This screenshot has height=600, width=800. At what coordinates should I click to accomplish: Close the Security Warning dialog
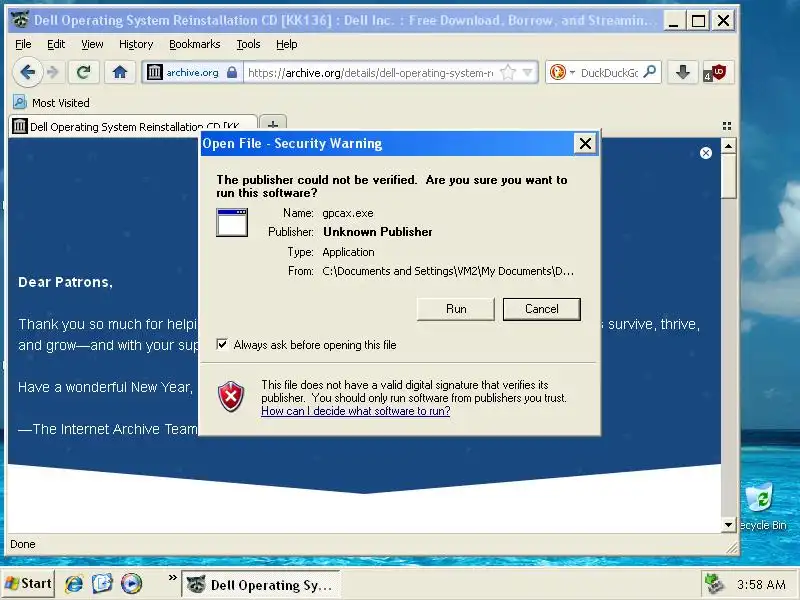(585, 143)
